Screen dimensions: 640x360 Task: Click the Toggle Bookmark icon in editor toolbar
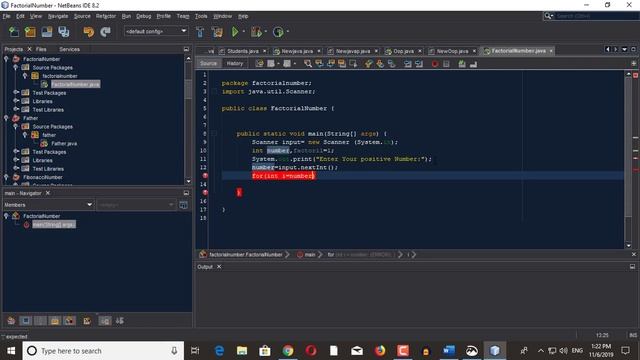391,63
